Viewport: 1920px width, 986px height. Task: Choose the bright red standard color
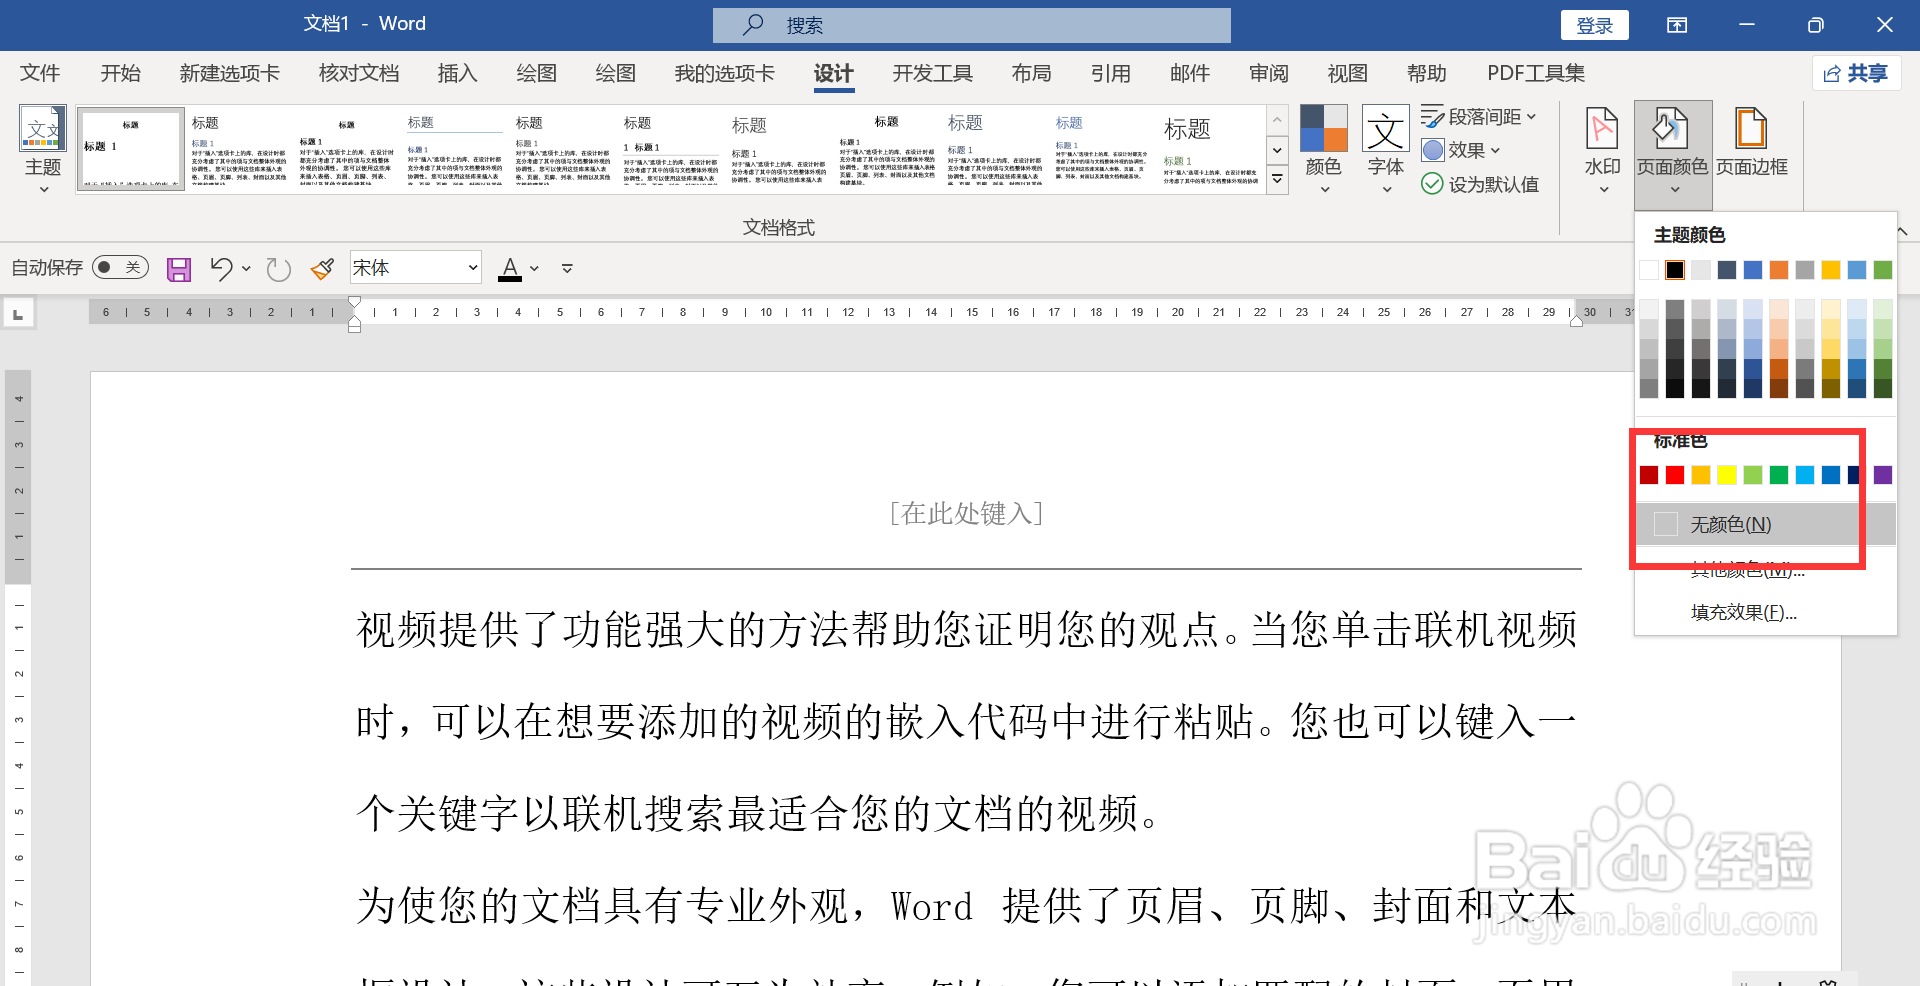[1675, 475]
